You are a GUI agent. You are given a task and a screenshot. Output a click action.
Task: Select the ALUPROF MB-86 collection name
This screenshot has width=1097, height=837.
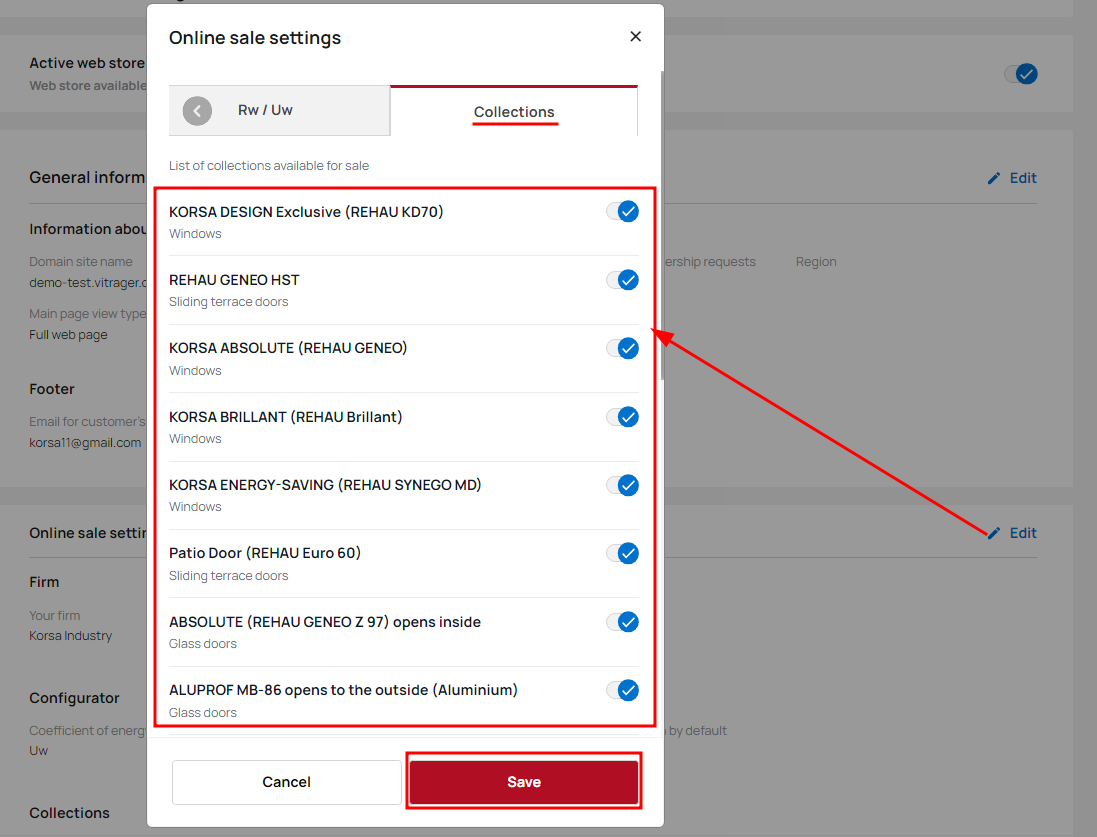(344, 690)
